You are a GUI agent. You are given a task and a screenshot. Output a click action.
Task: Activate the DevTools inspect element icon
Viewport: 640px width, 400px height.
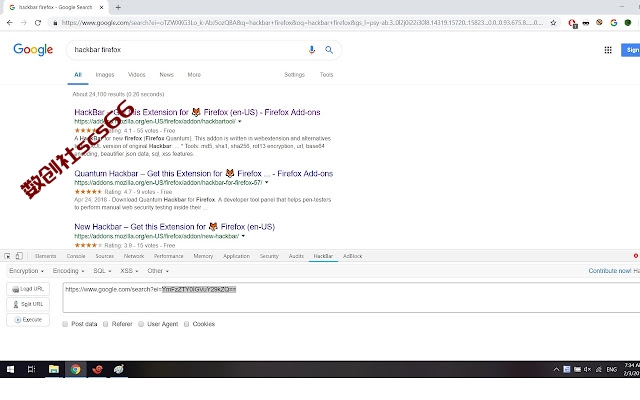pyautogui.click(x=7, y=256)
